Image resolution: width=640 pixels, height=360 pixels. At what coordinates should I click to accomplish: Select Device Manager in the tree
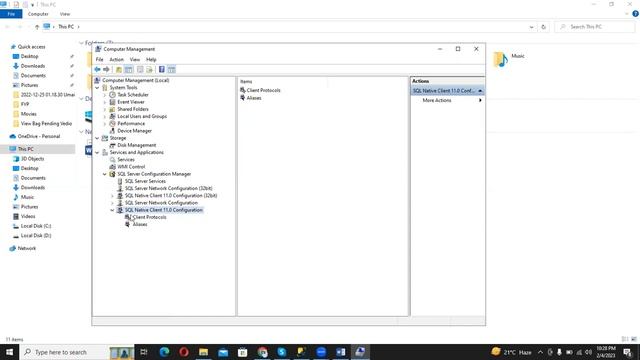(134, 131)
